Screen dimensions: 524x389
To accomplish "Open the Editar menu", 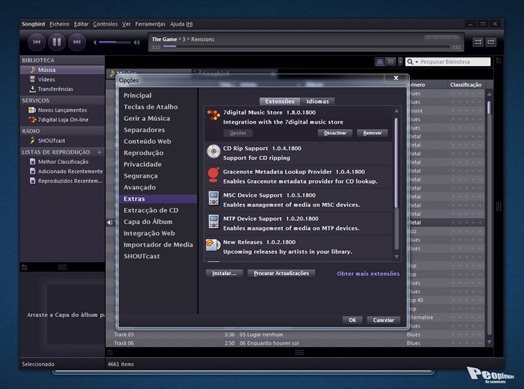I will pos(81,24).
